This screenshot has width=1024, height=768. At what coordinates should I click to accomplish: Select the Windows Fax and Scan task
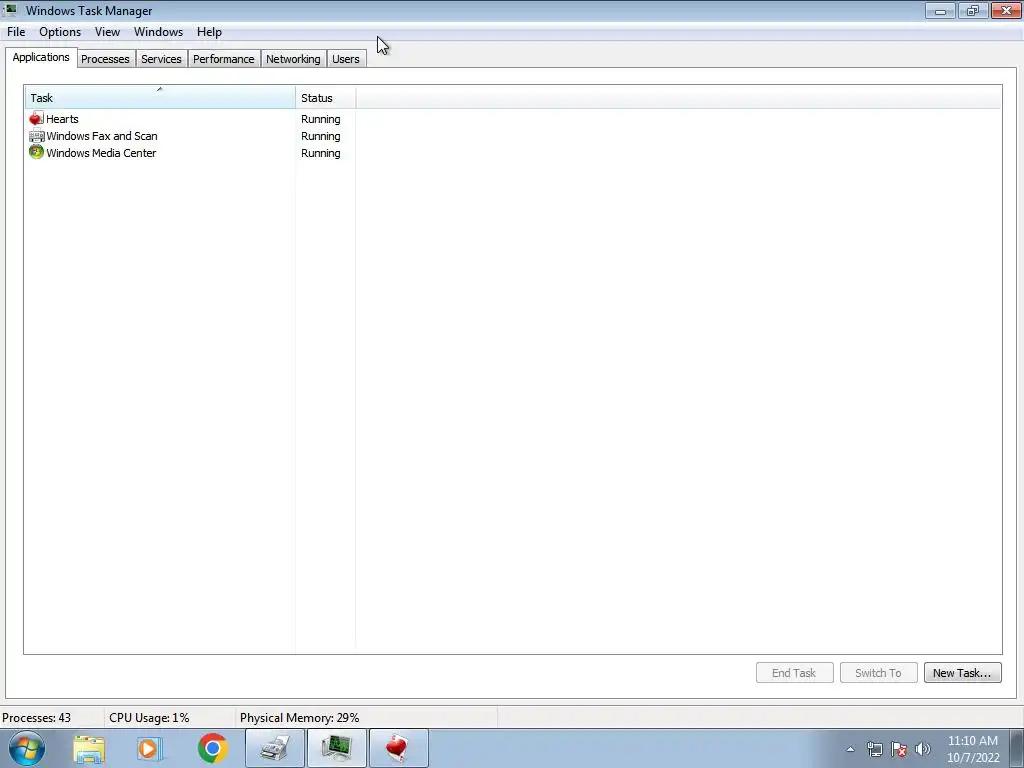[x=102, y=136]
